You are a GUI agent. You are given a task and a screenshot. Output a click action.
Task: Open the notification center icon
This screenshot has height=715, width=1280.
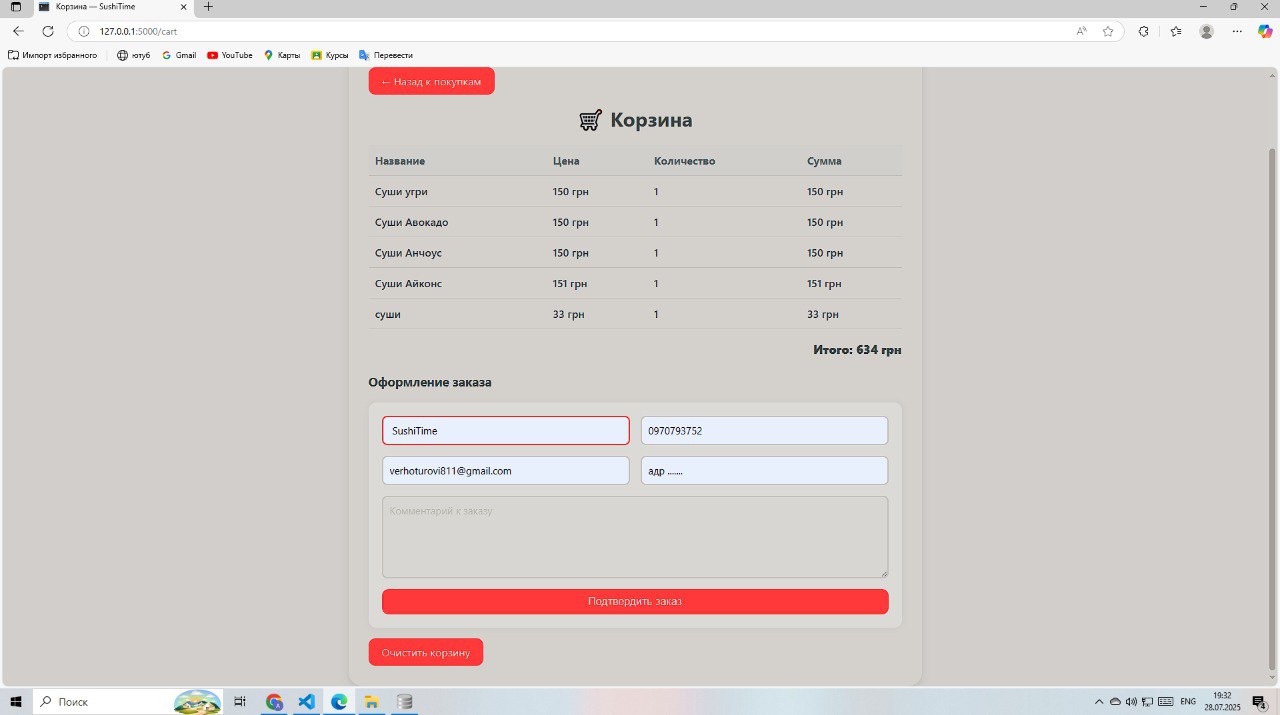[x=1260, y=702]
